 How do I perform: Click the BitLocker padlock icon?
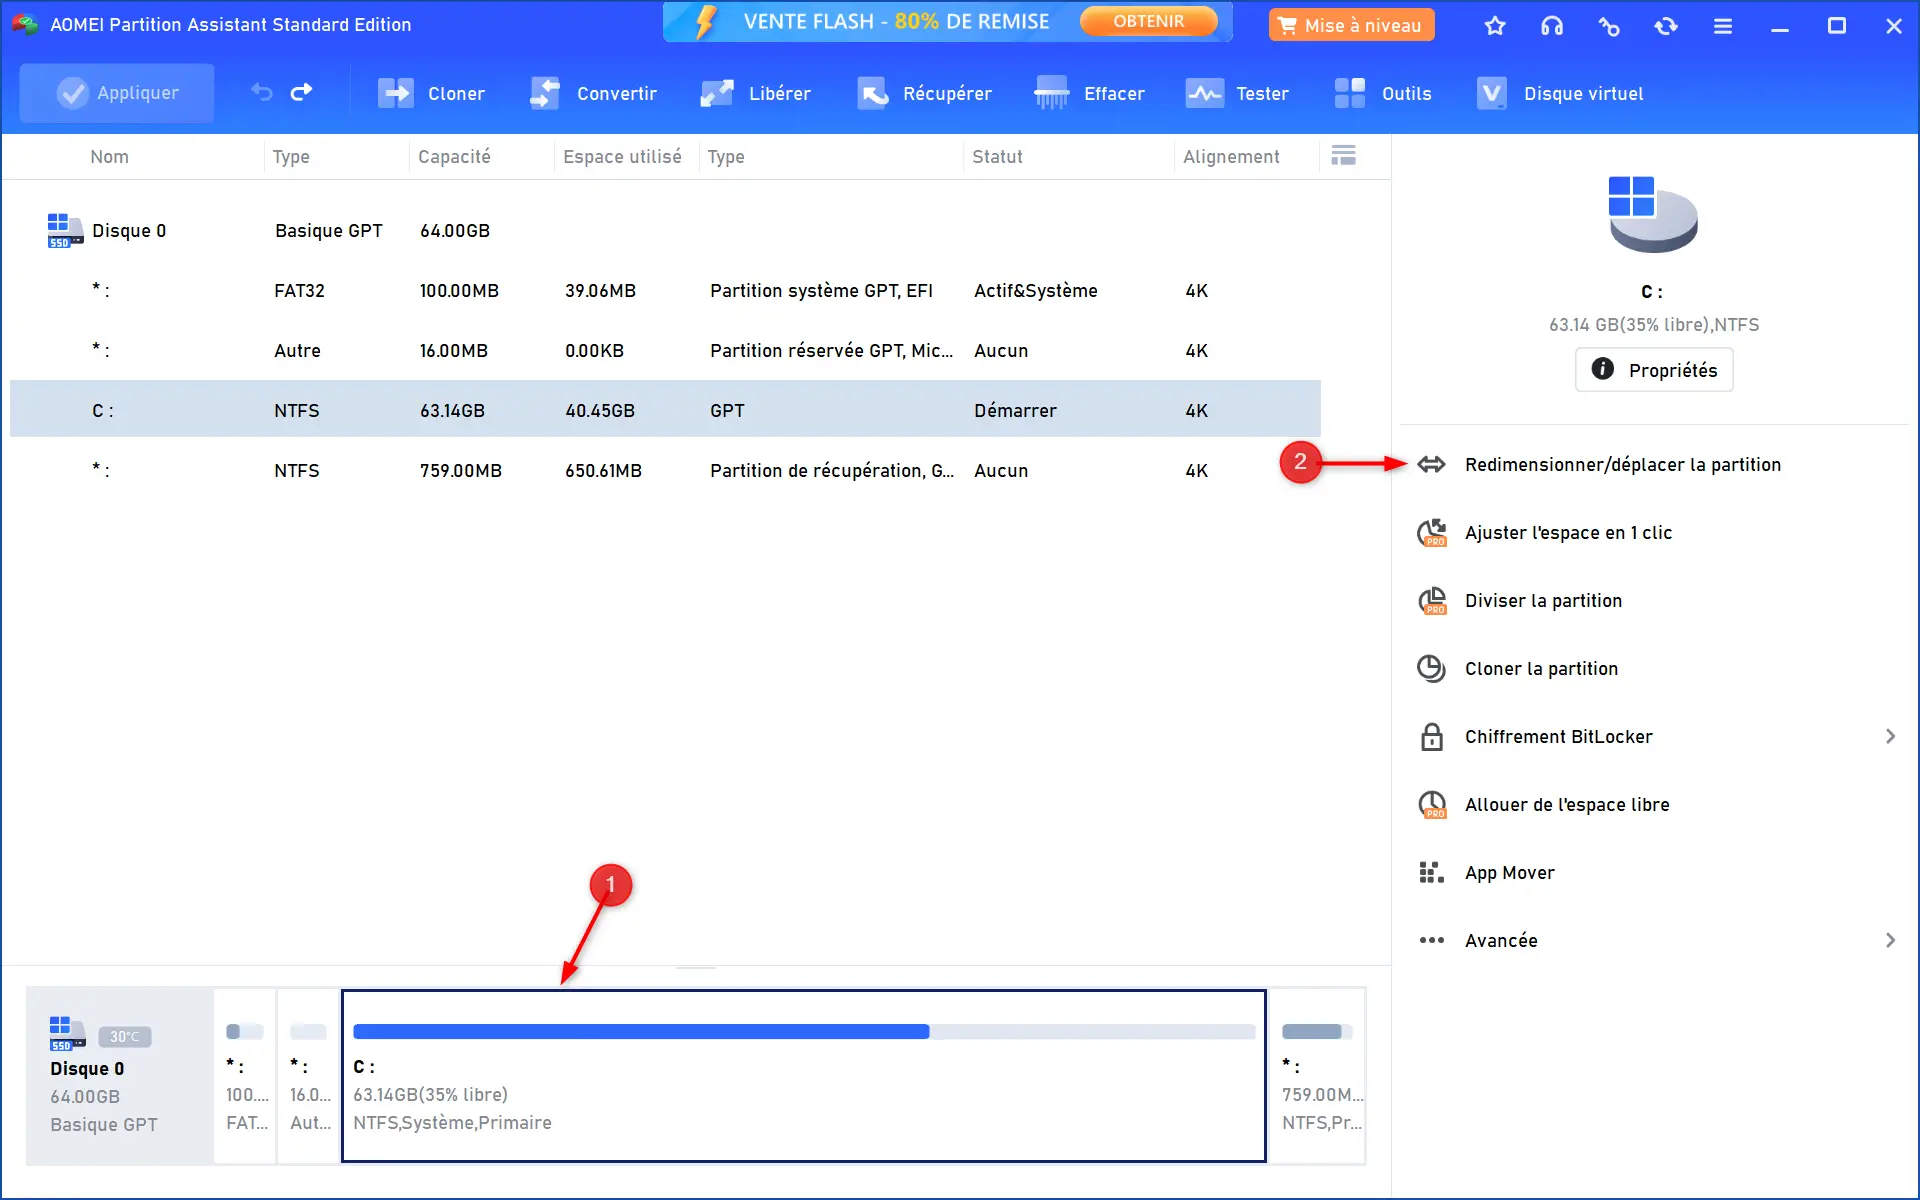click(1431, 737)
